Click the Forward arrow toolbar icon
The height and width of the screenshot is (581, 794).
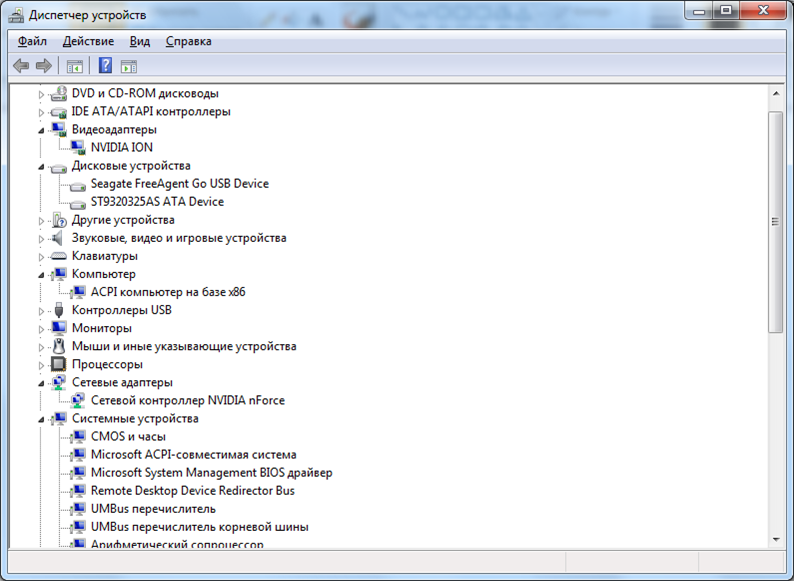click(44, 65)
